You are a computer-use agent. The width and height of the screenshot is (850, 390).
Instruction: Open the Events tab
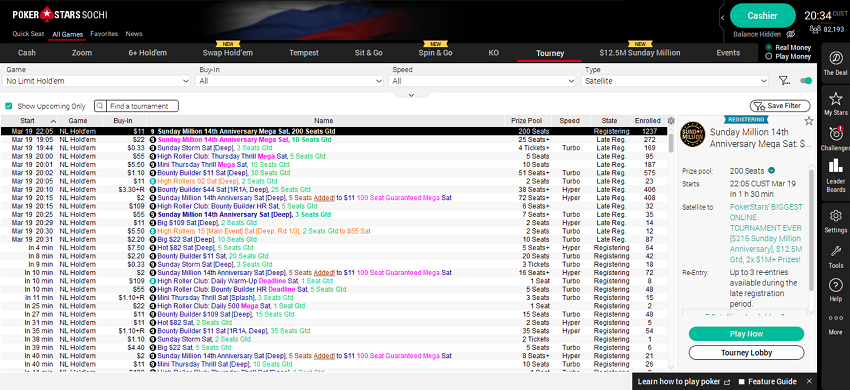(728, 53)
